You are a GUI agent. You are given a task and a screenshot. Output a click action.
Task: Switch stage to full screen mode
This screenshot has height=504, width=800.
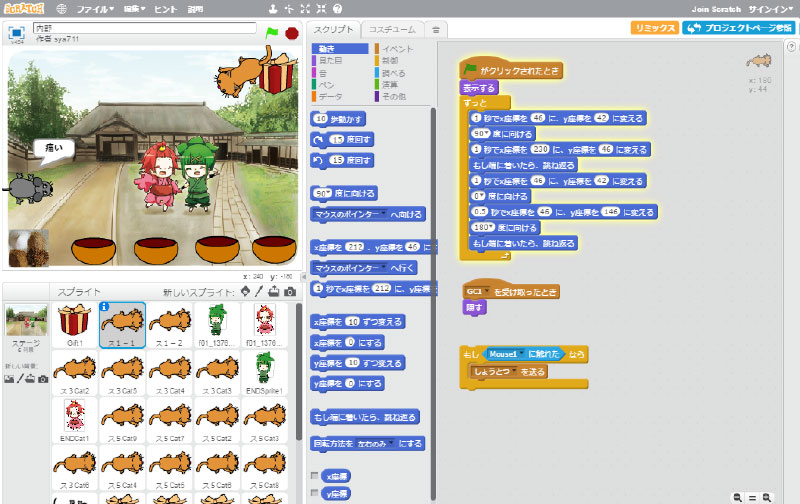[x=16, y=33]
